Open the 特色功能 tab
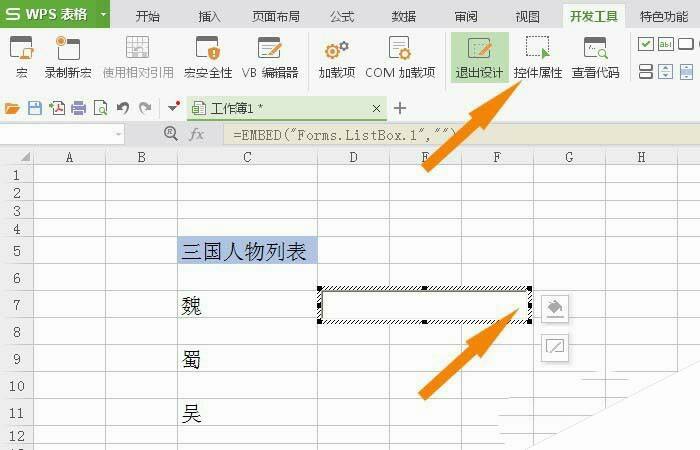Viewport: 700px width, 450px height. pos(664,17)
